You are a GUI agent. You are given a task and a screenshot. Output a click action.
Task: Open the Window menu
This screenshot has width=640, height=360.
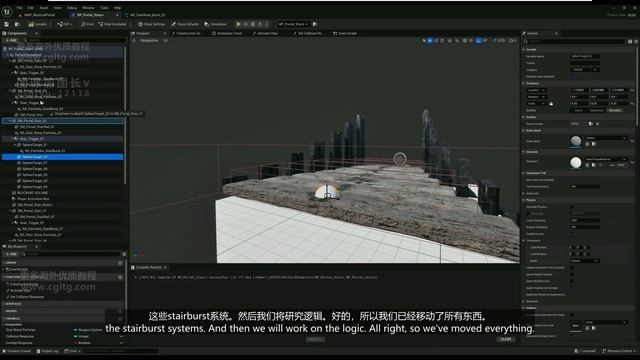pos(88,8)
